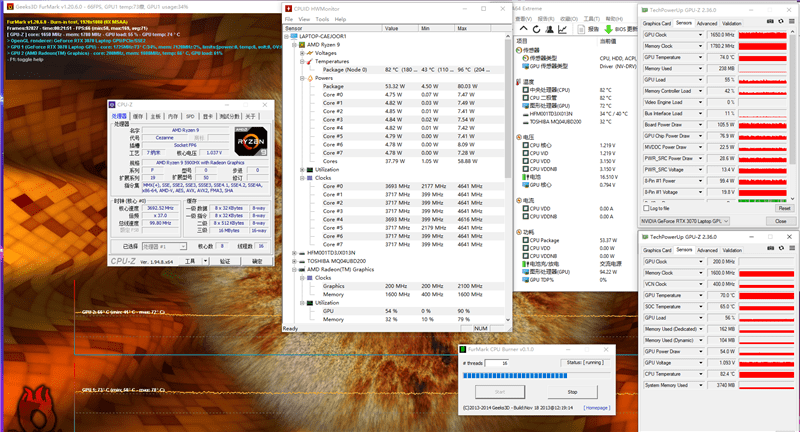Open Validation tab in lower GPU-Z window
This screenshot has width=800, height=432.
pos(732,250)
